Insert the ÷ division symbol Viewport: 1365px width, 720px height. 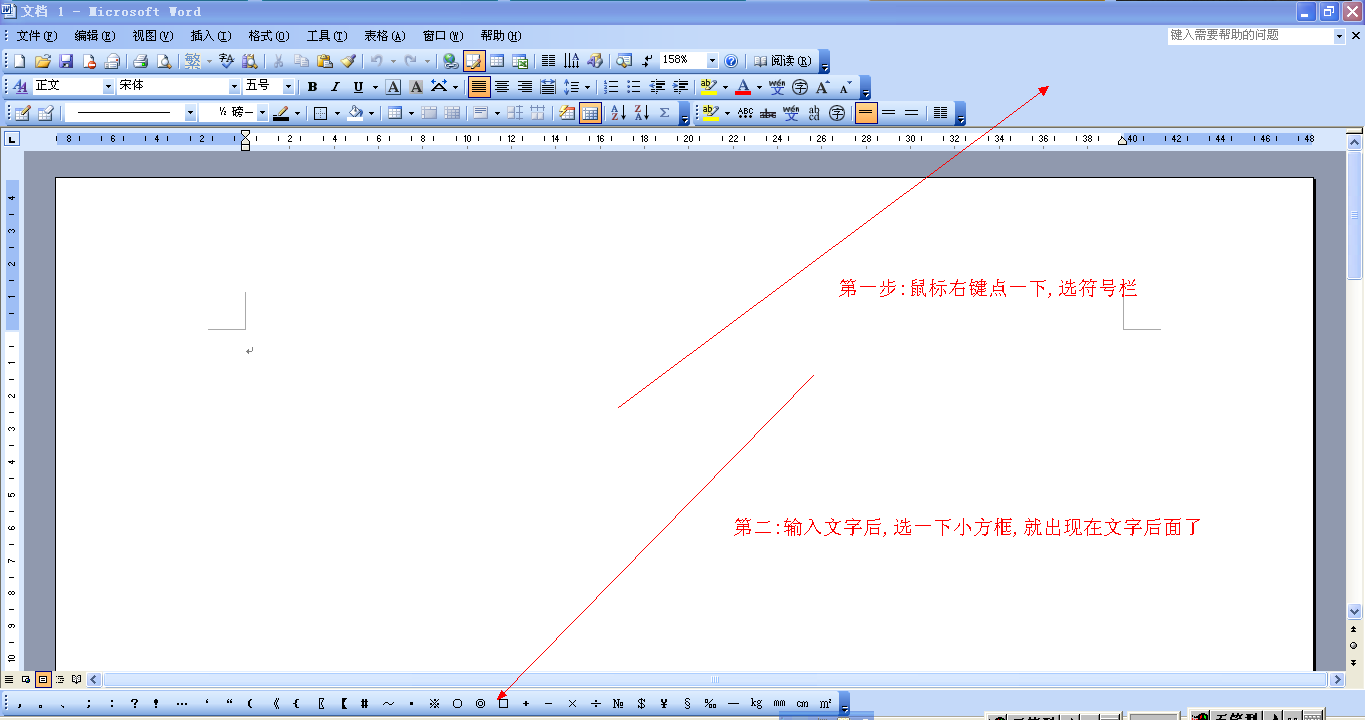(595, 703)
